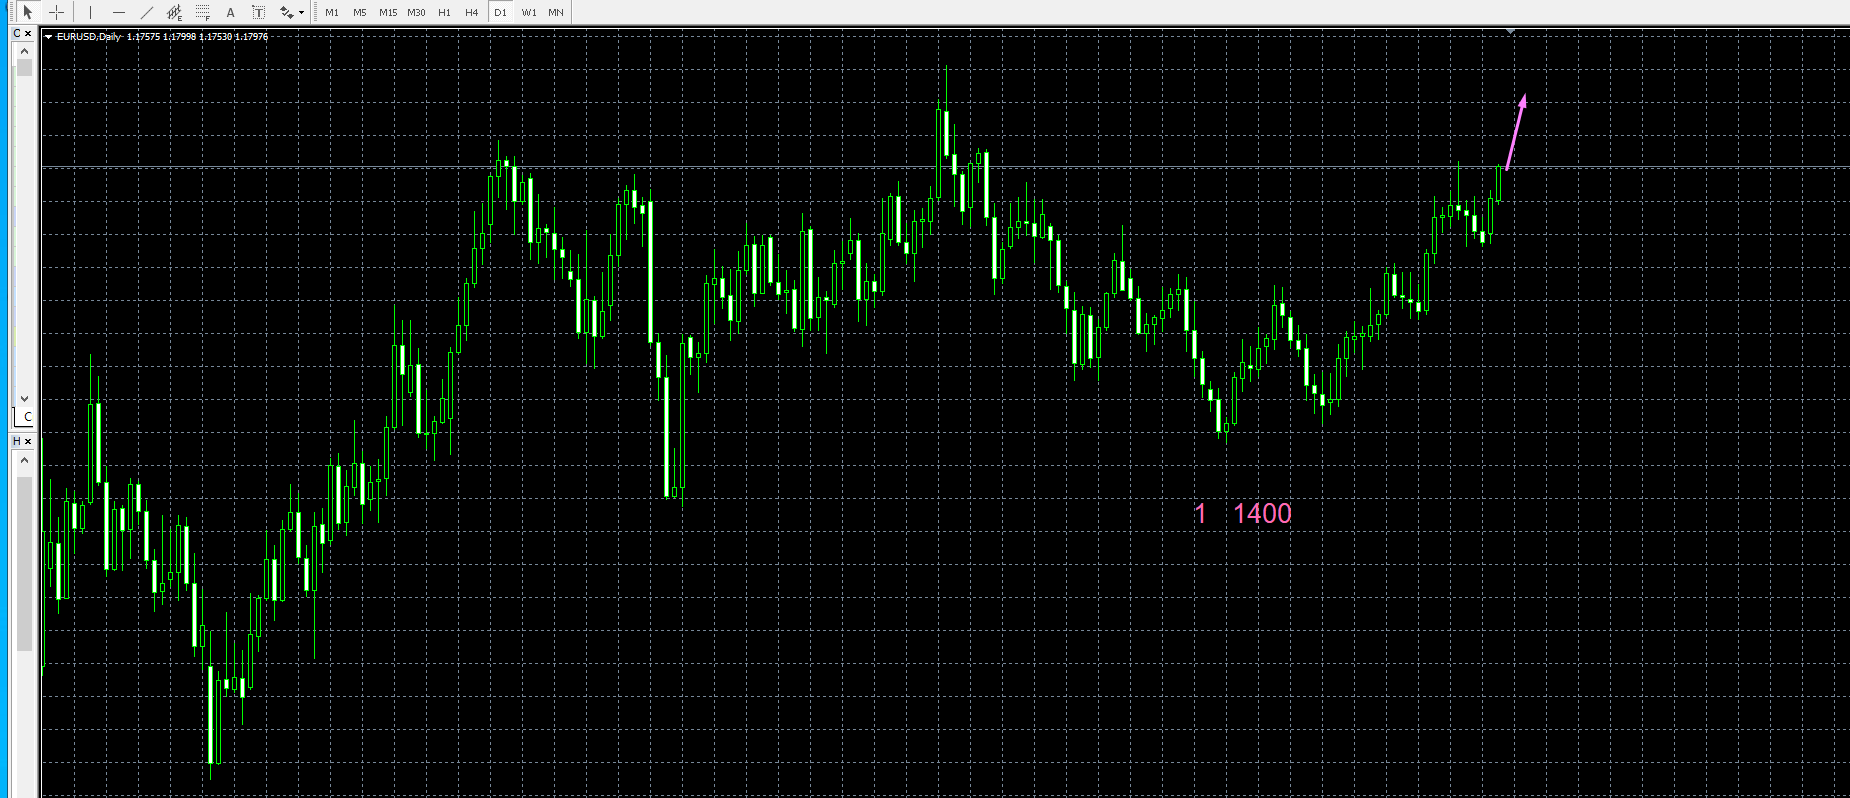Choose the horizontal line tool
Screen dimensions: 1850x798
pyautogui.click(x=119, y=12)
